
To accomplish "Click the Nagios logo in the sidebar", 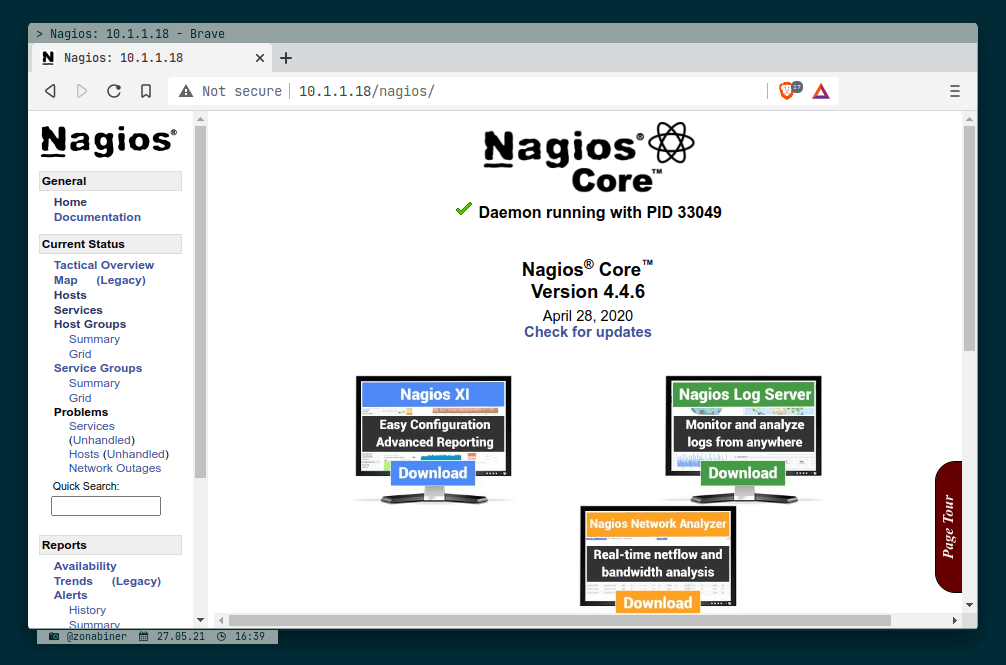I will pyautogui.click(x=108, y=142).
